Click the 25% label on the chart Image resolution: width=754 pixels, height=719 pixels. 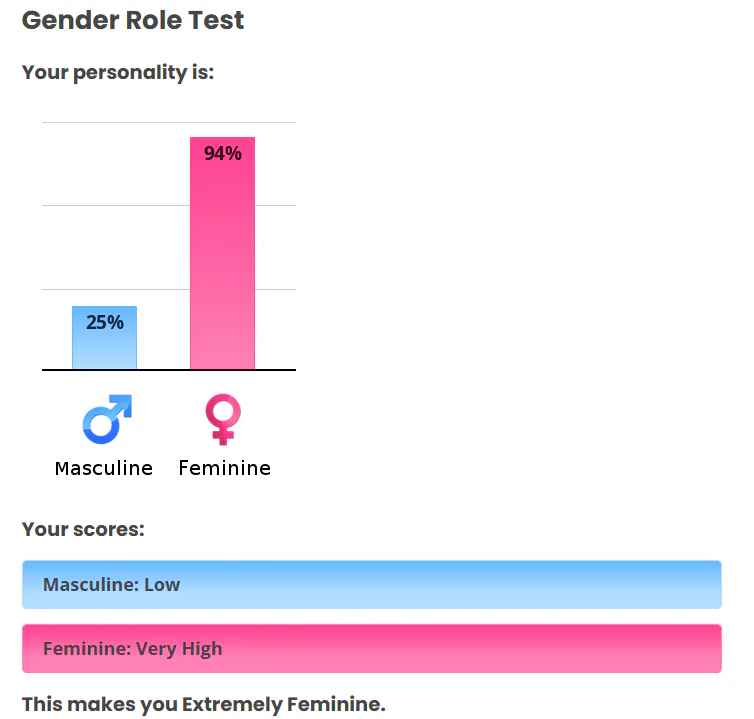[x=104, y=322]
